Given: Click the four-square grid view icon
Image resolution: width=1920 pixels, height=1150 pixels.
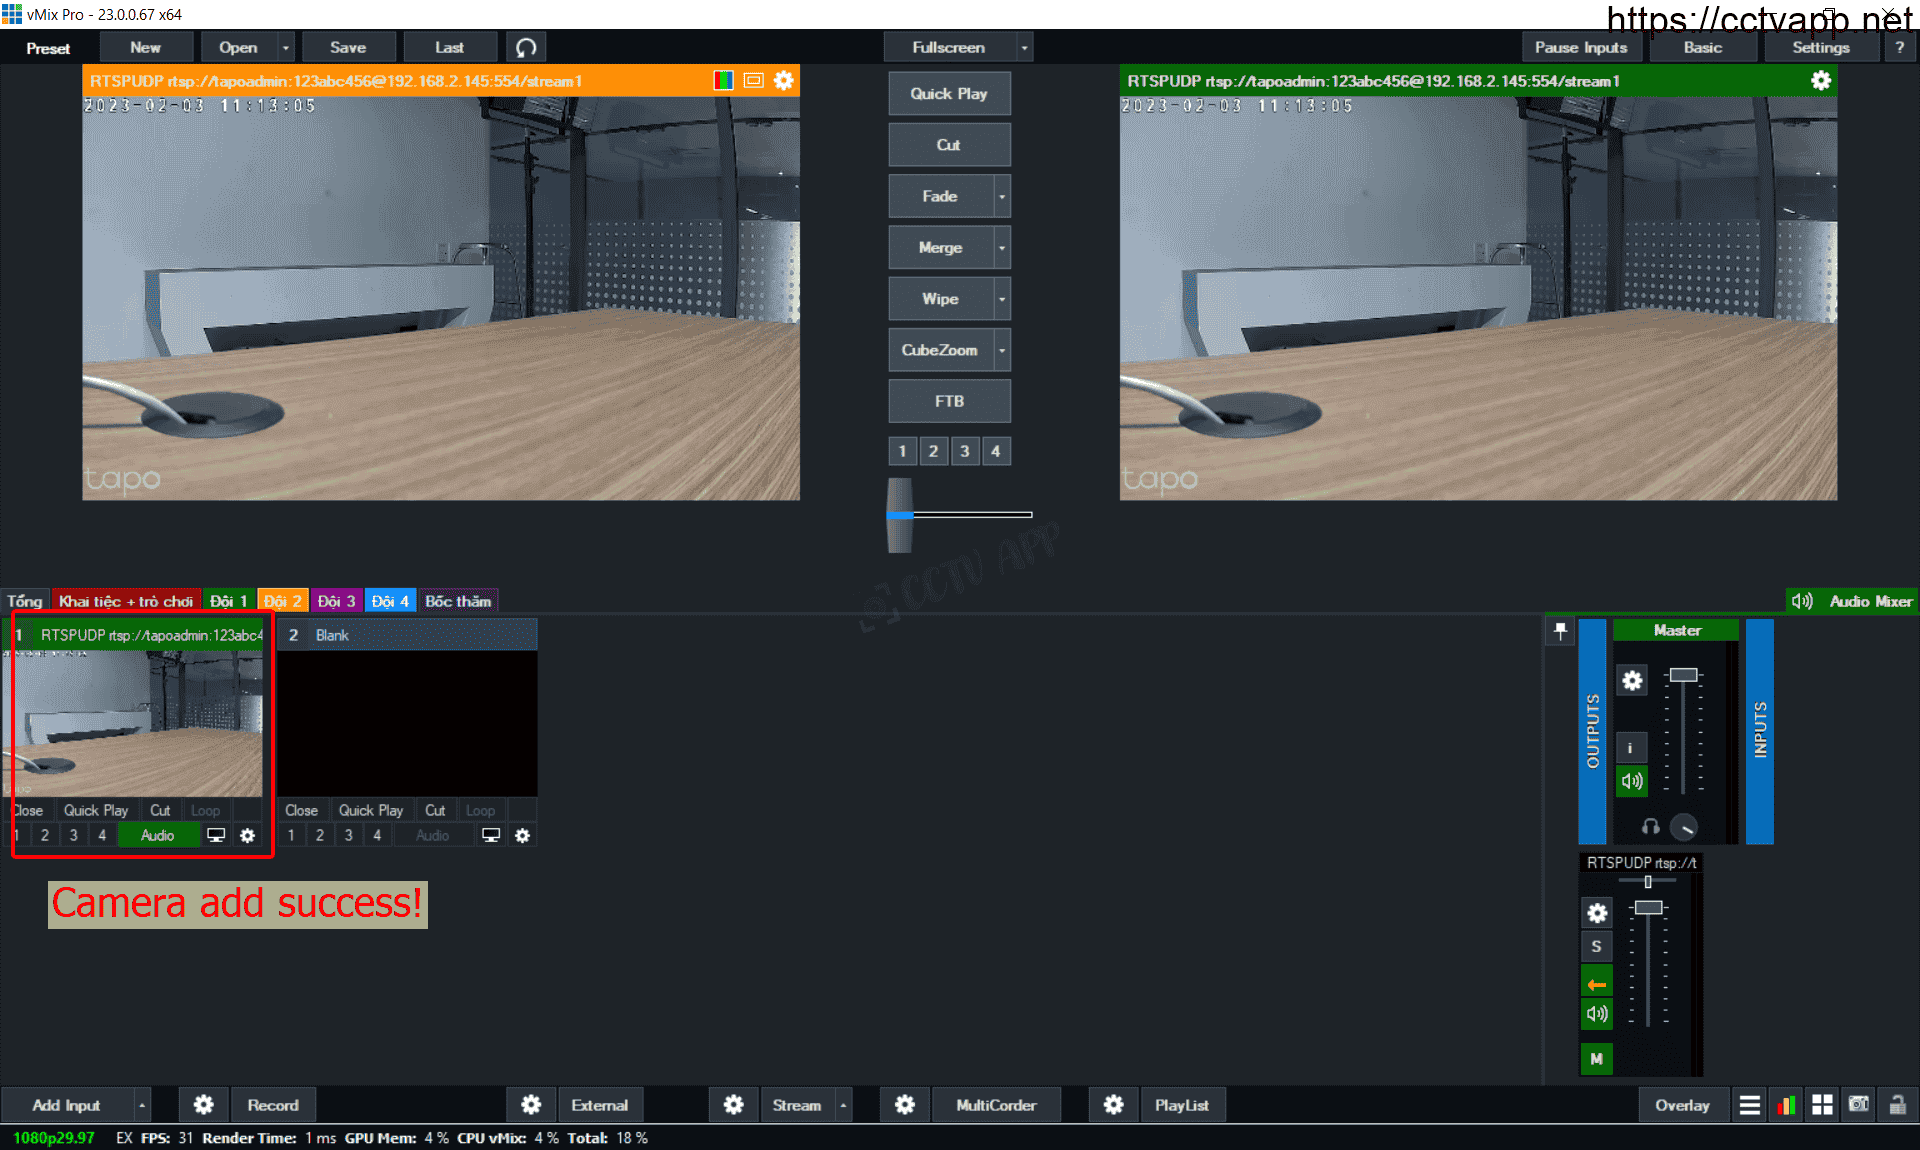Looking at the screenshot, I should [x=1822, y=1105].
